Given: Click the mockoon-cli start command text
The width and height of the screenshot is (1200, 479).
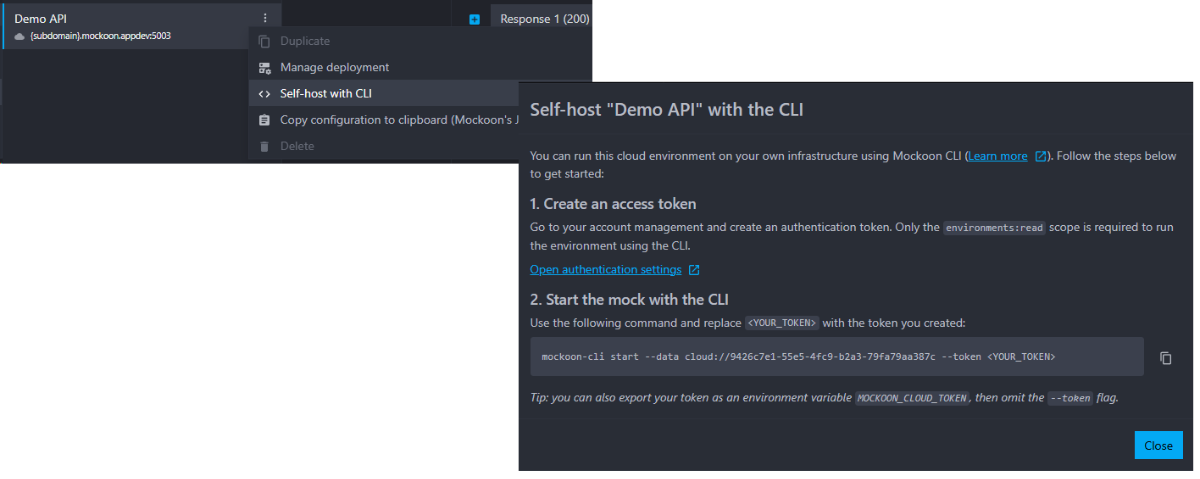Looking at the screenshot, I should 798,357.
